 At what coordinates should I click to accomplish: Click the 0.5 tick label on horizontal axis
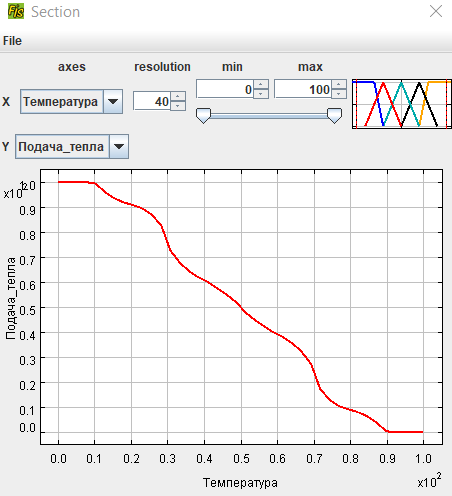(x=241, y=459)
